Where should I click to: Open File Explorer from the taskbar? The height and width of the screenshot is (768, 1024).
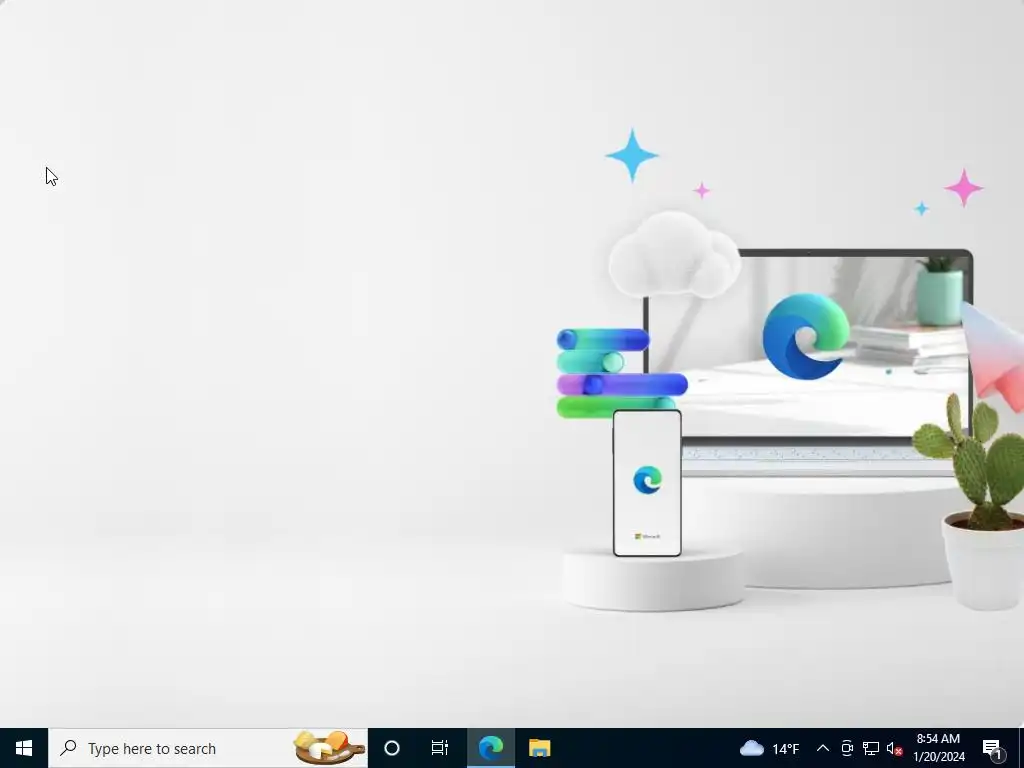coord(539,748)
